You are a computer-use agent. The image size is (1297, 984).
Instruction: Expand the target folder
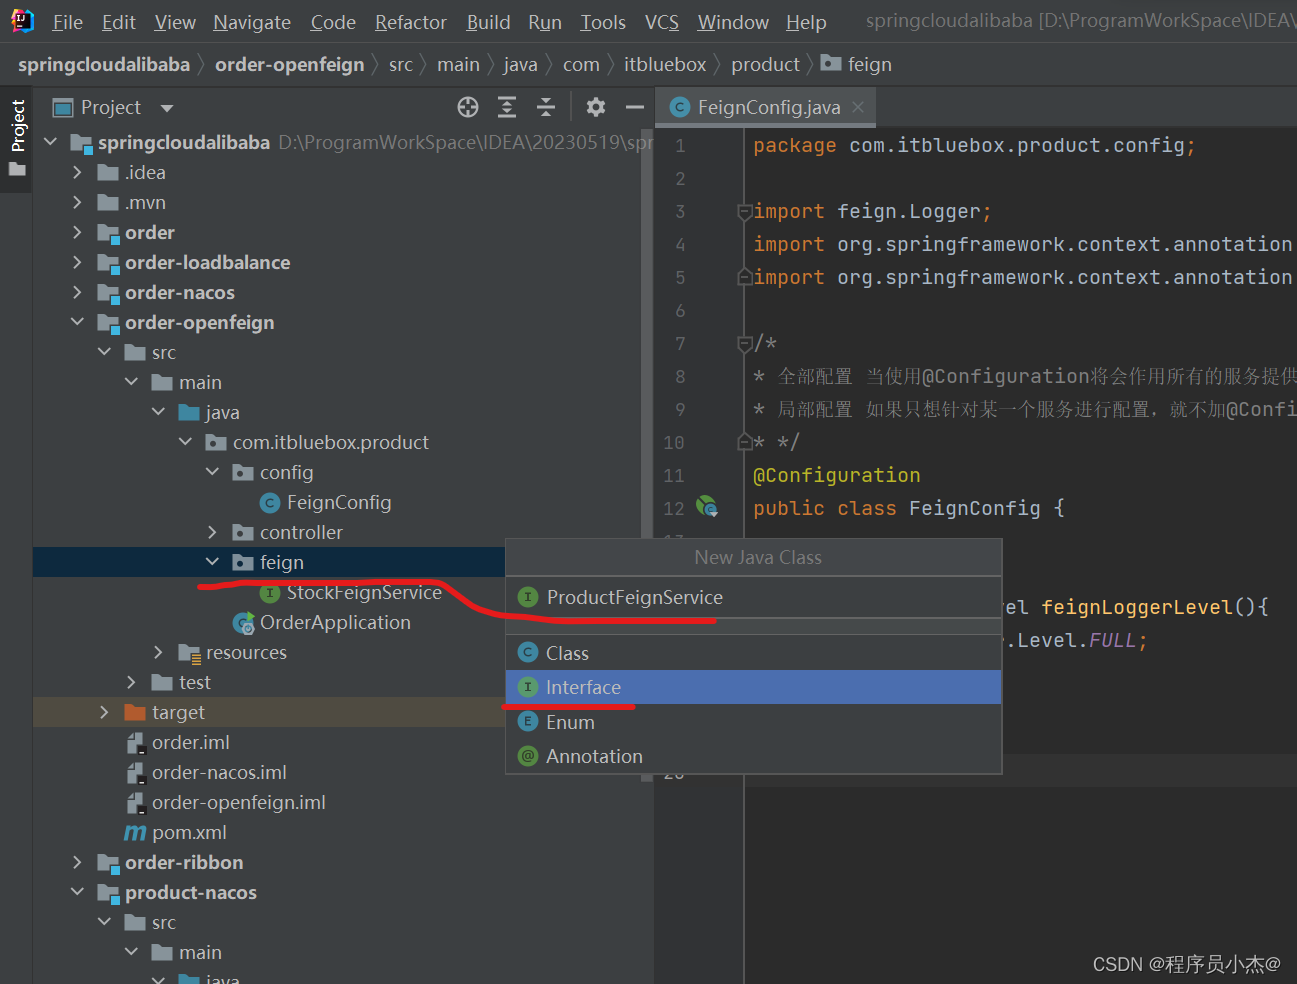click(105, 712)
